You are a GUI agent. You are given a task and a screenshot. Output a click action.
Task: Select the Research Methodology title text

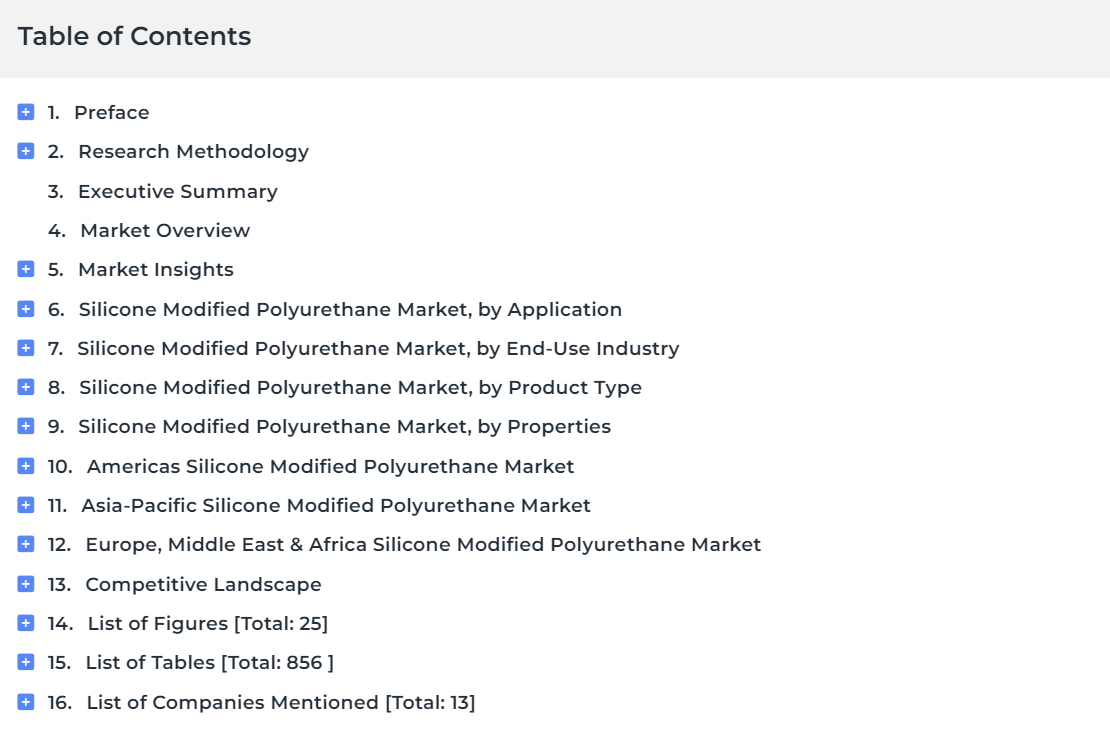point(193,152)
